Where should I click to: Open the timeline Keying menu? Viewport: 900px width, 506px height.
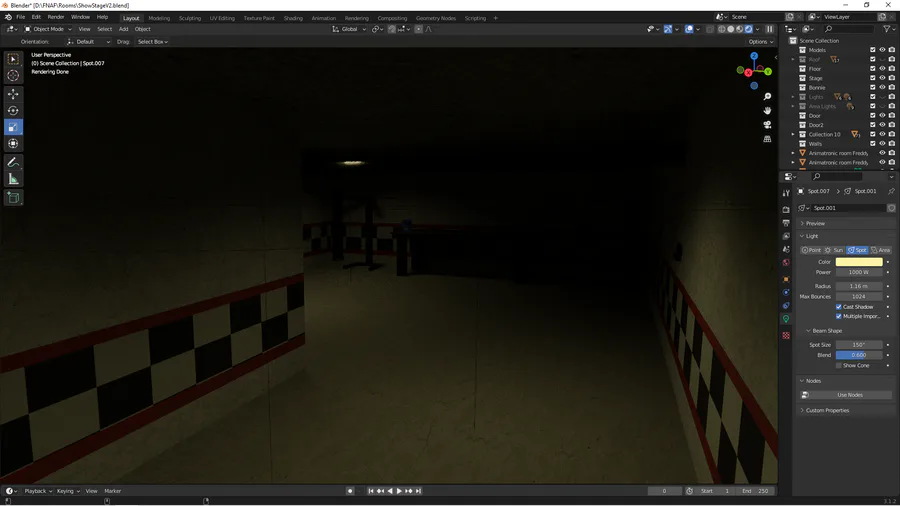coord(68,491)
